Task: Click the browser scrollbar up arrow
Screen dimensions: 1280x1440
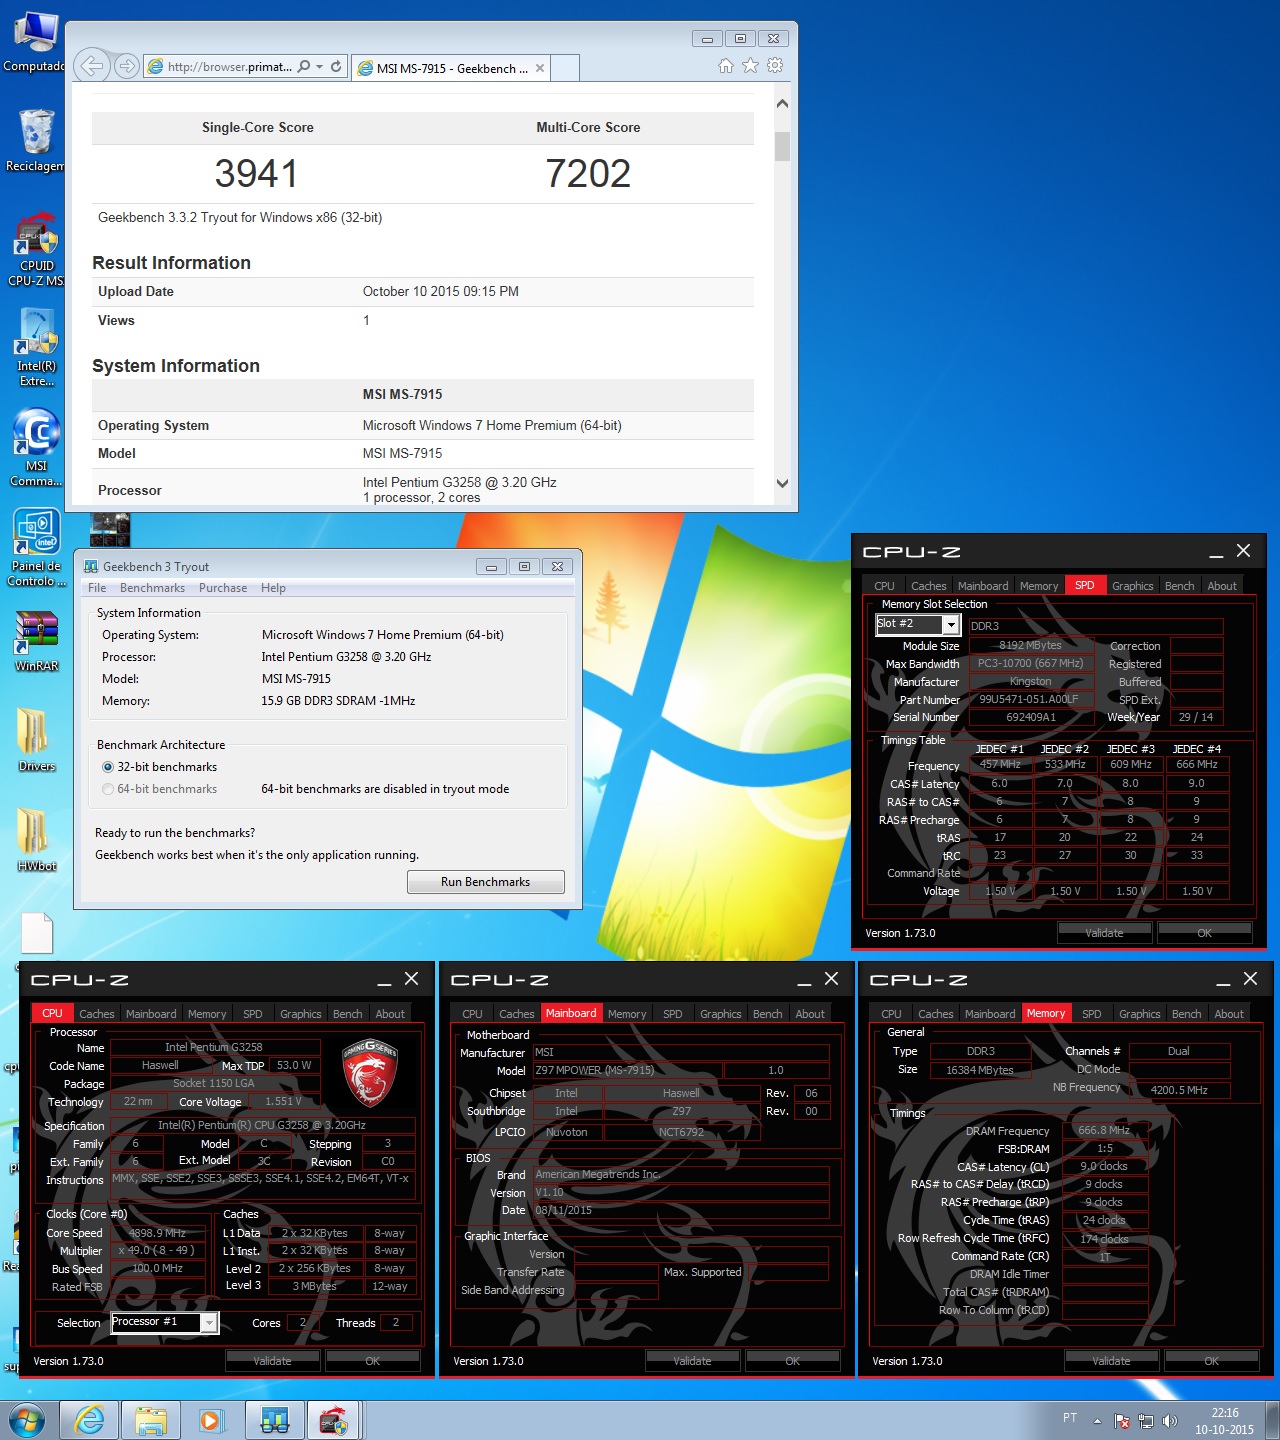Action: click(782, 103)
